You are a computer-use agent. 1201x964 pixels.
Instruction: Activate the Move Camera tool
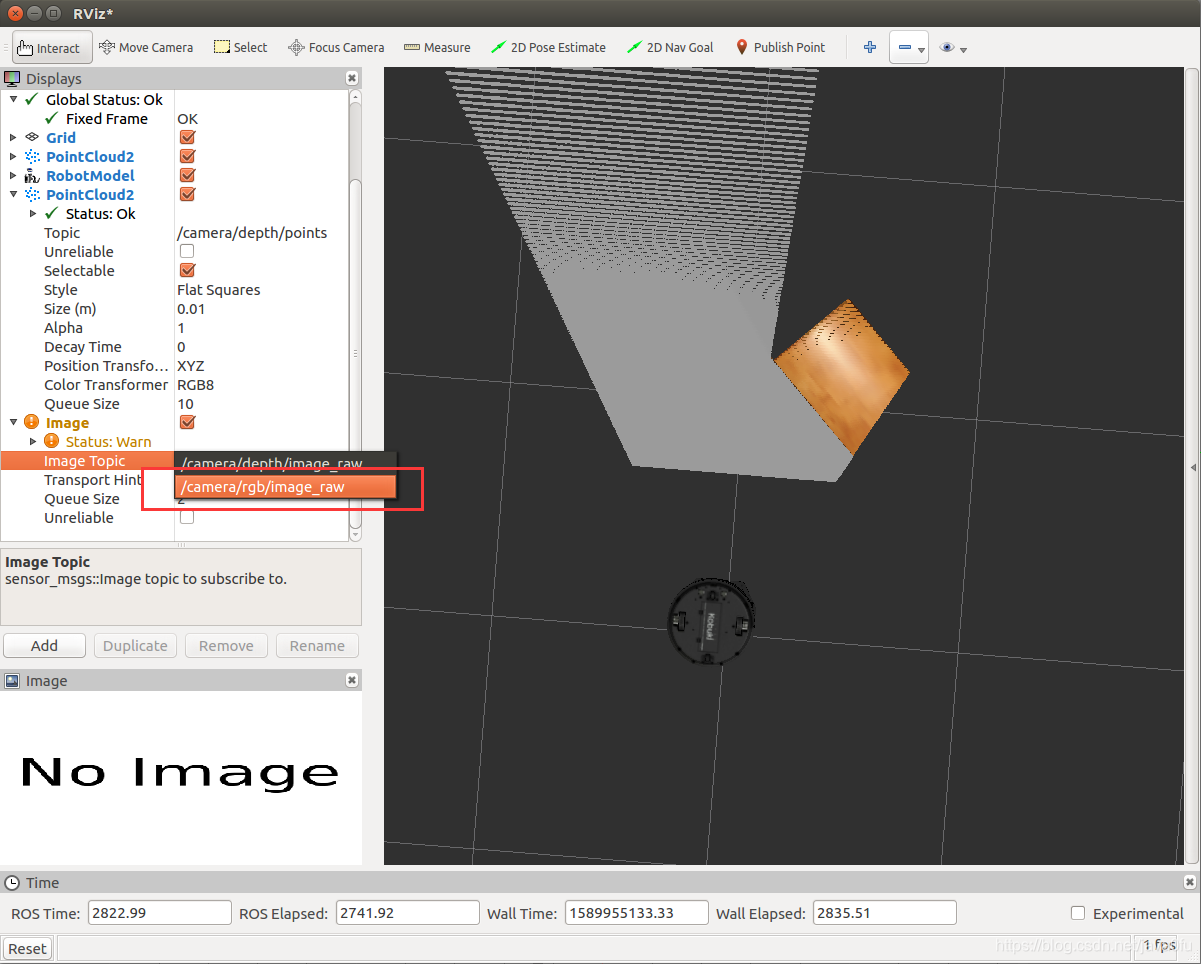click(x=146, y=47)
